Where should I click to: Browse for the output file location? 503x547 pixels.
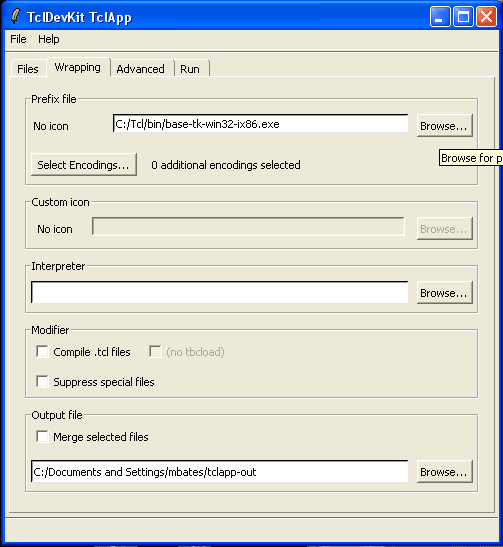(x=444, y=472)
